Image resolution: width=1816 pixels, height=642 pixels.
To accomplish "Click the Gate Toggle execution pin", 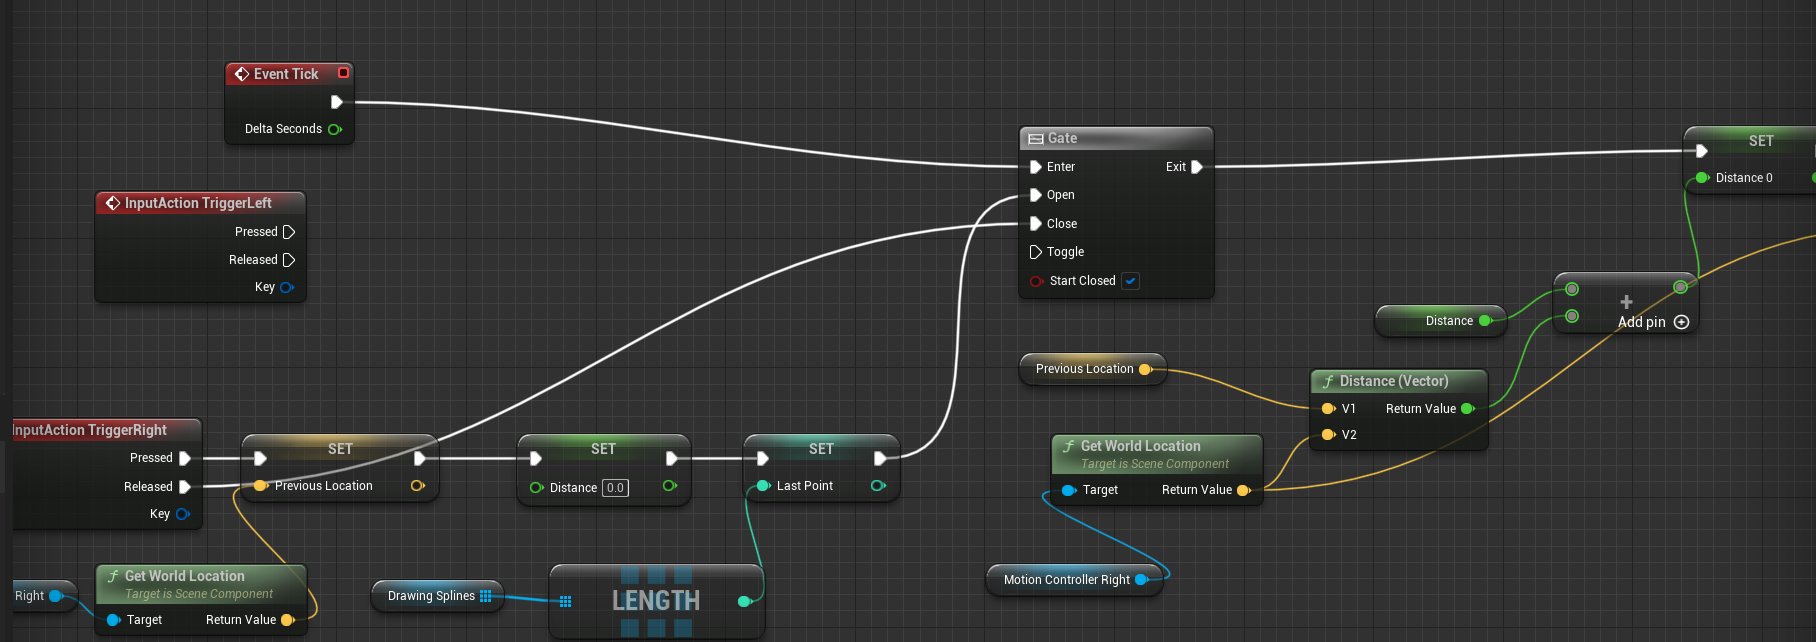I will point(1036,252).
